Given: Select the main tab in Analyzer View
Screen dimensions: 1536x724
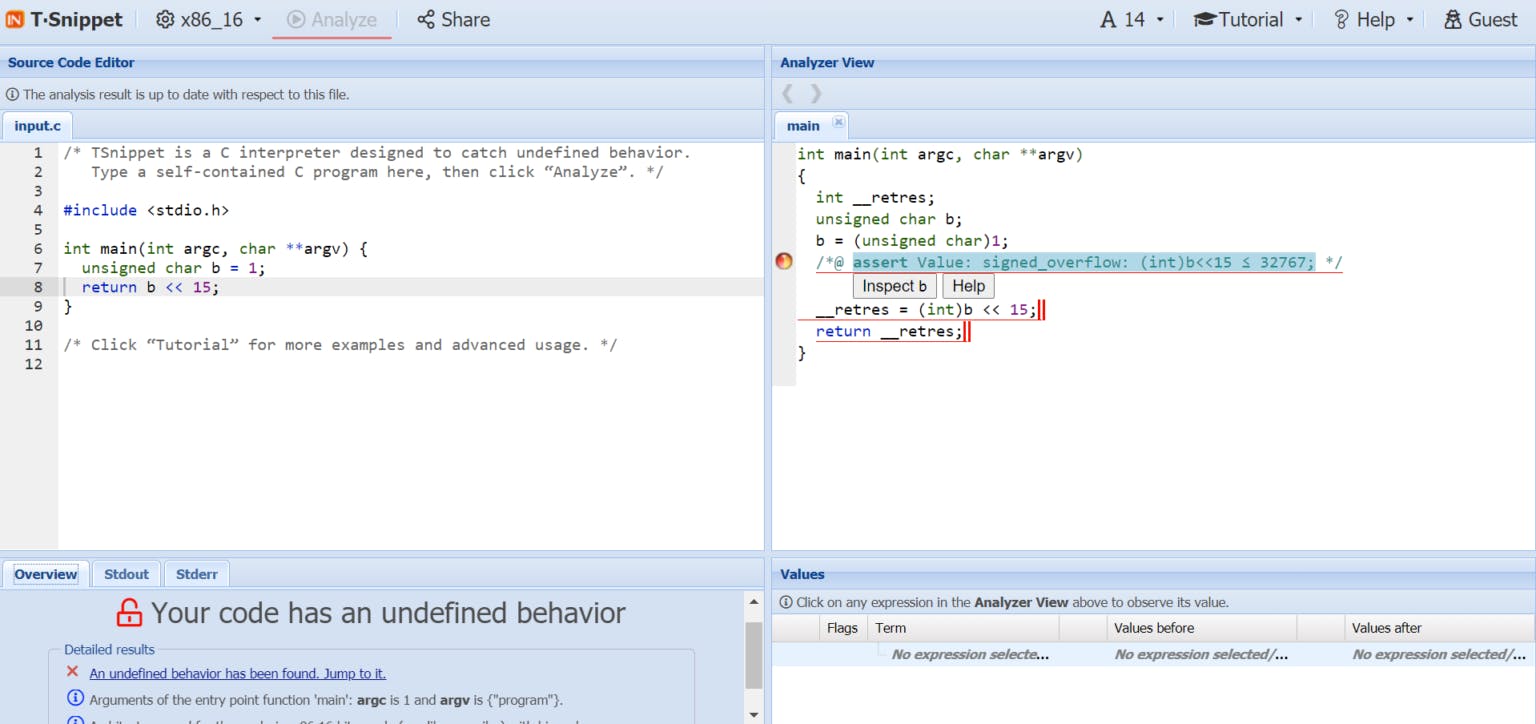Looking at the screenshot, I should coord(803,126).
